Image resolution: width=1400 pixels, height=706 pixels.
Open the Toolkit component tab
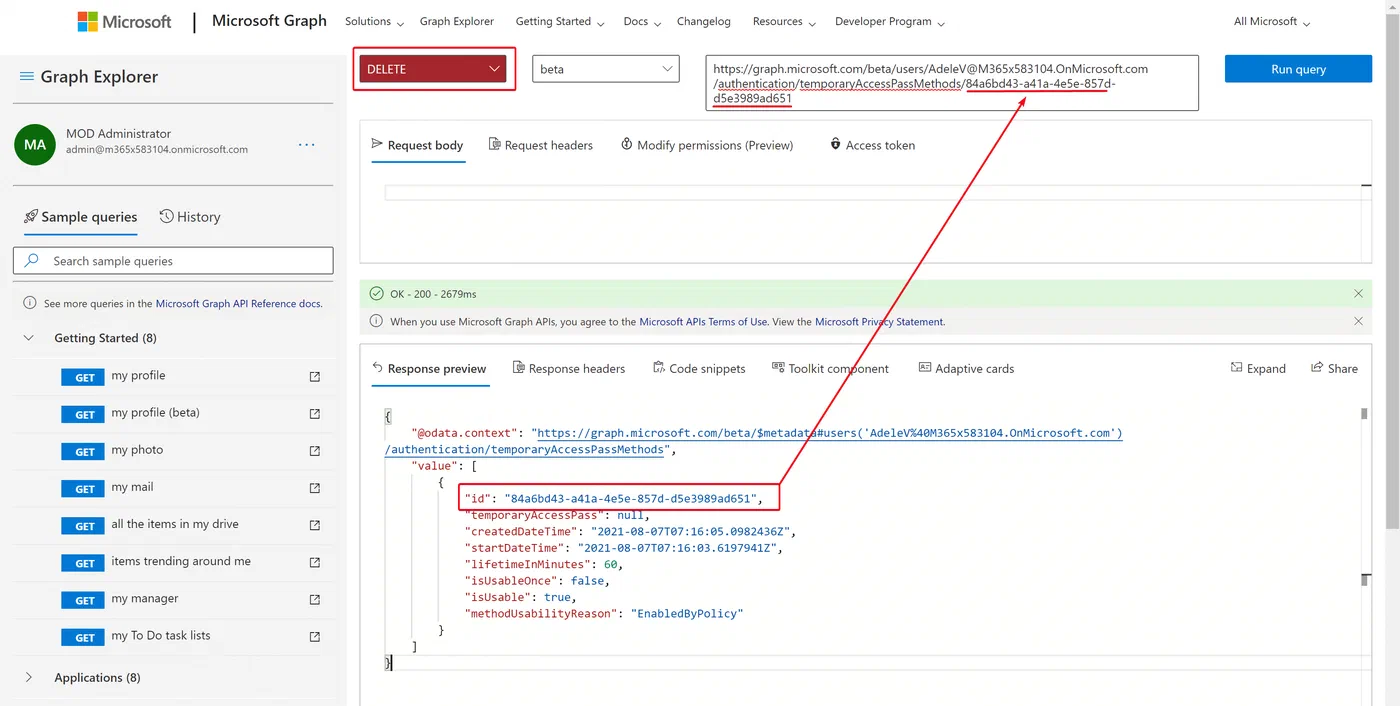pos(830,369)
